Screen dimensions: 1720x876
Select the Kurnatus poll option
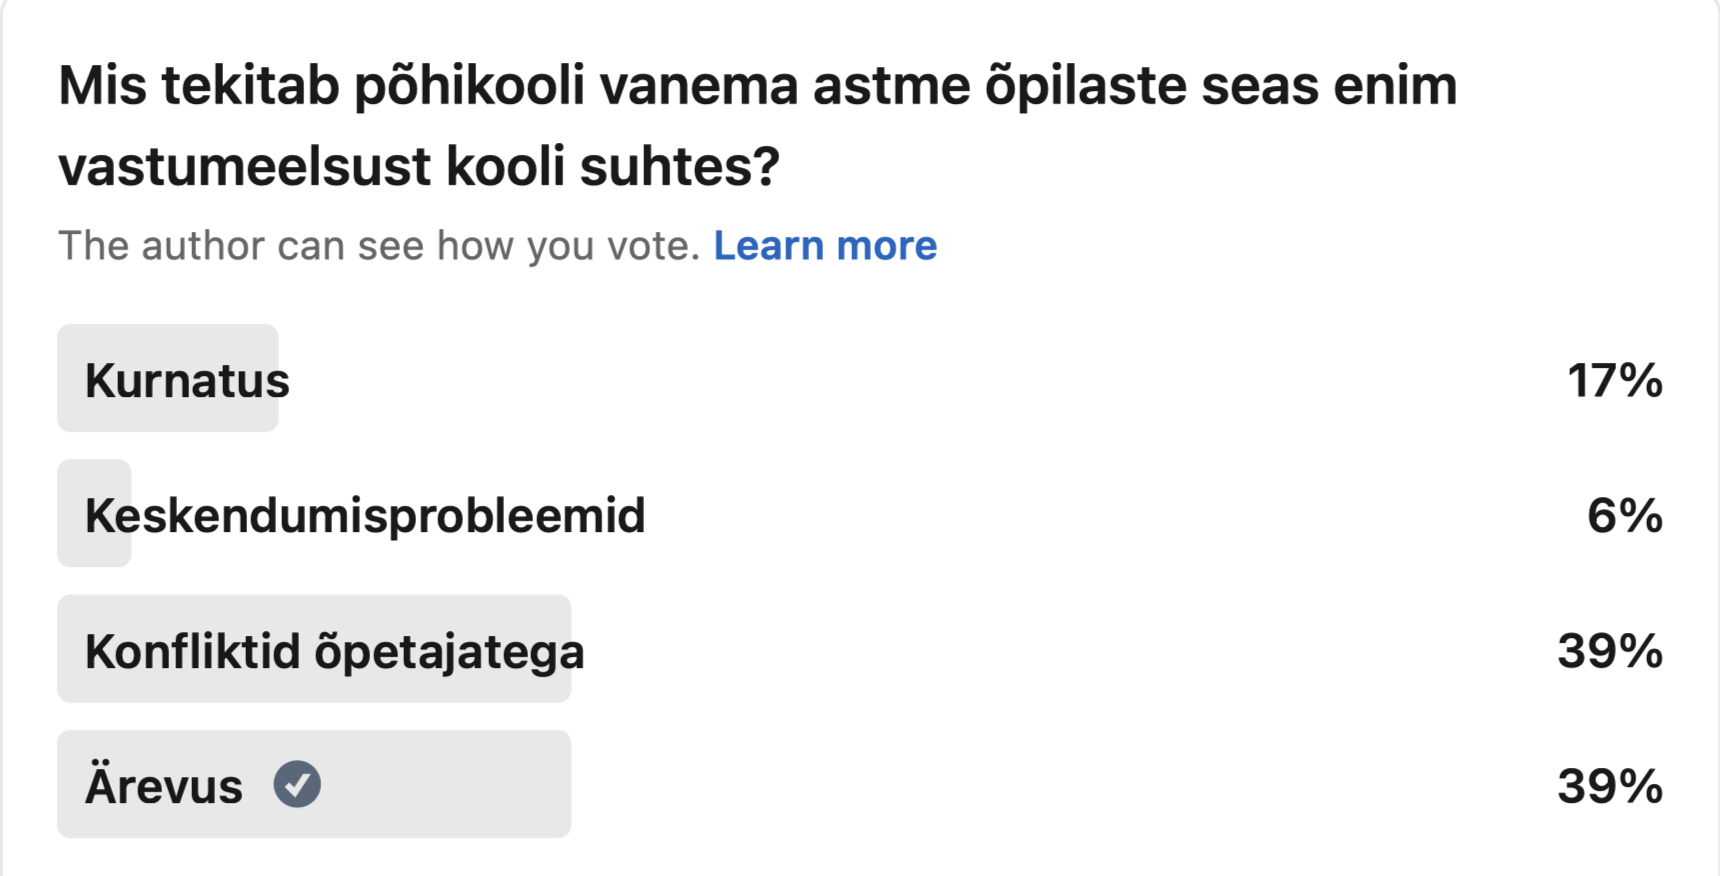(187, 380)
